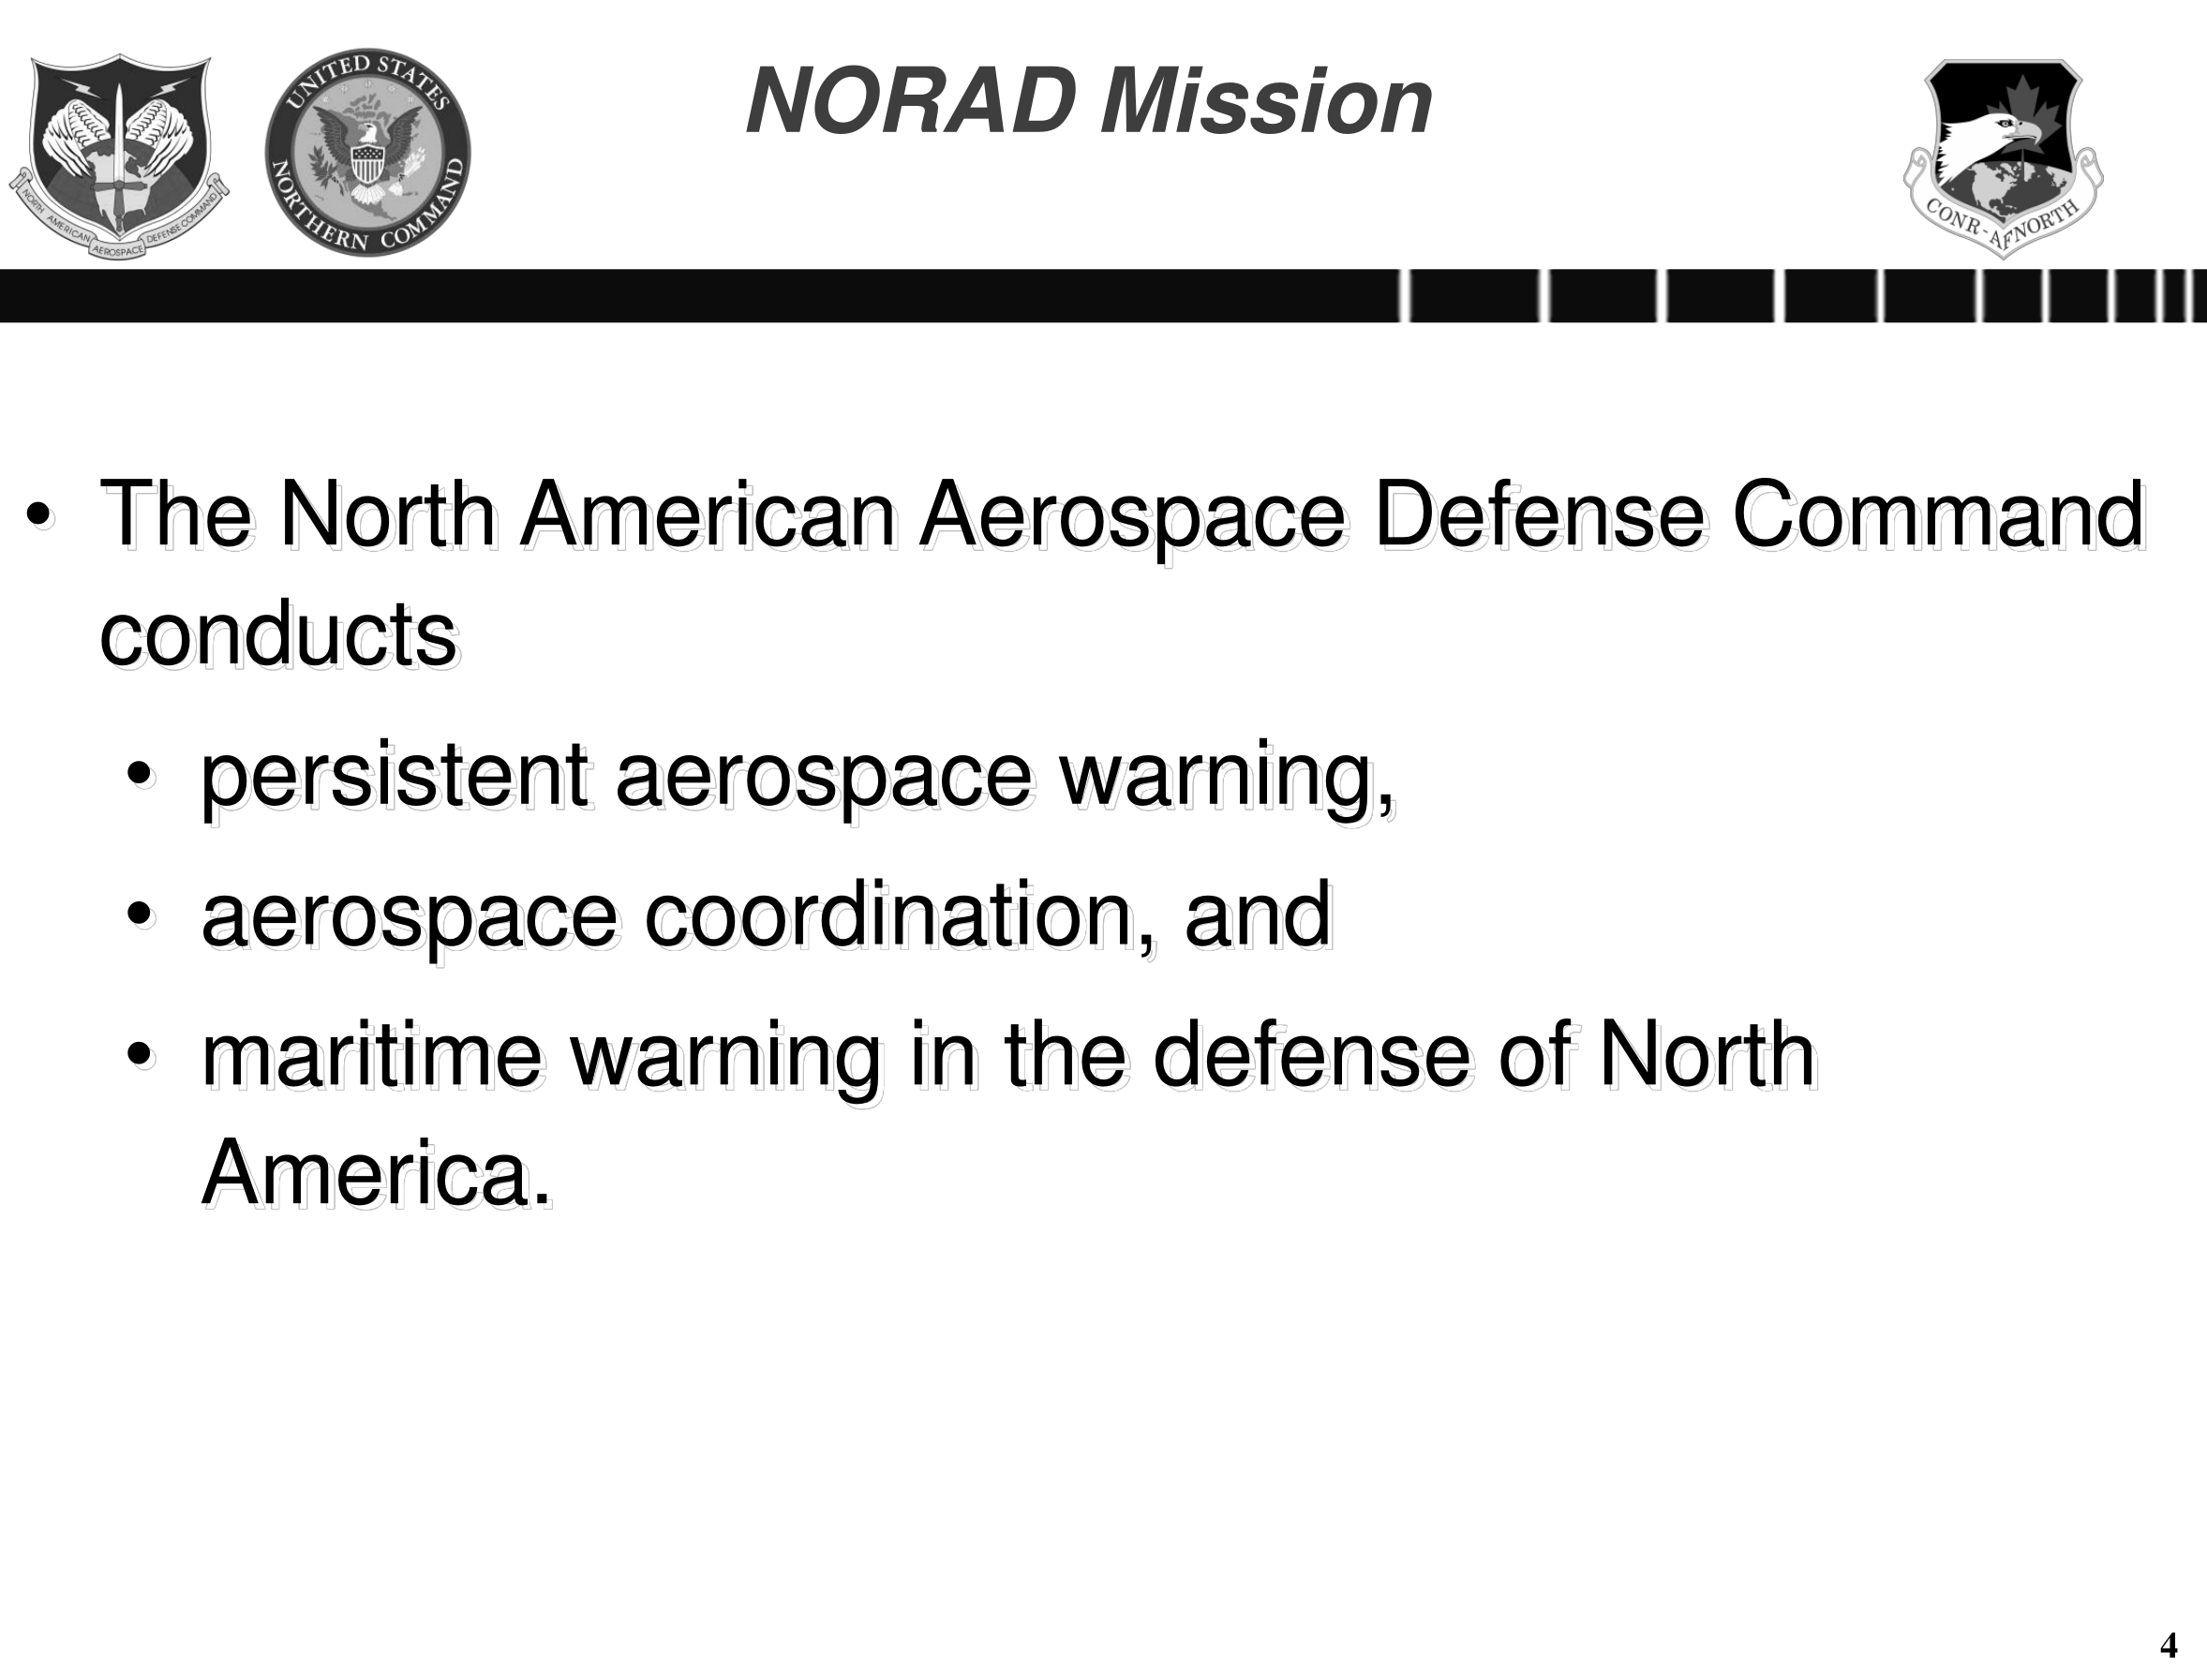
Task: Click the word 'America.' on the last line
Action: click(377, 1174)
